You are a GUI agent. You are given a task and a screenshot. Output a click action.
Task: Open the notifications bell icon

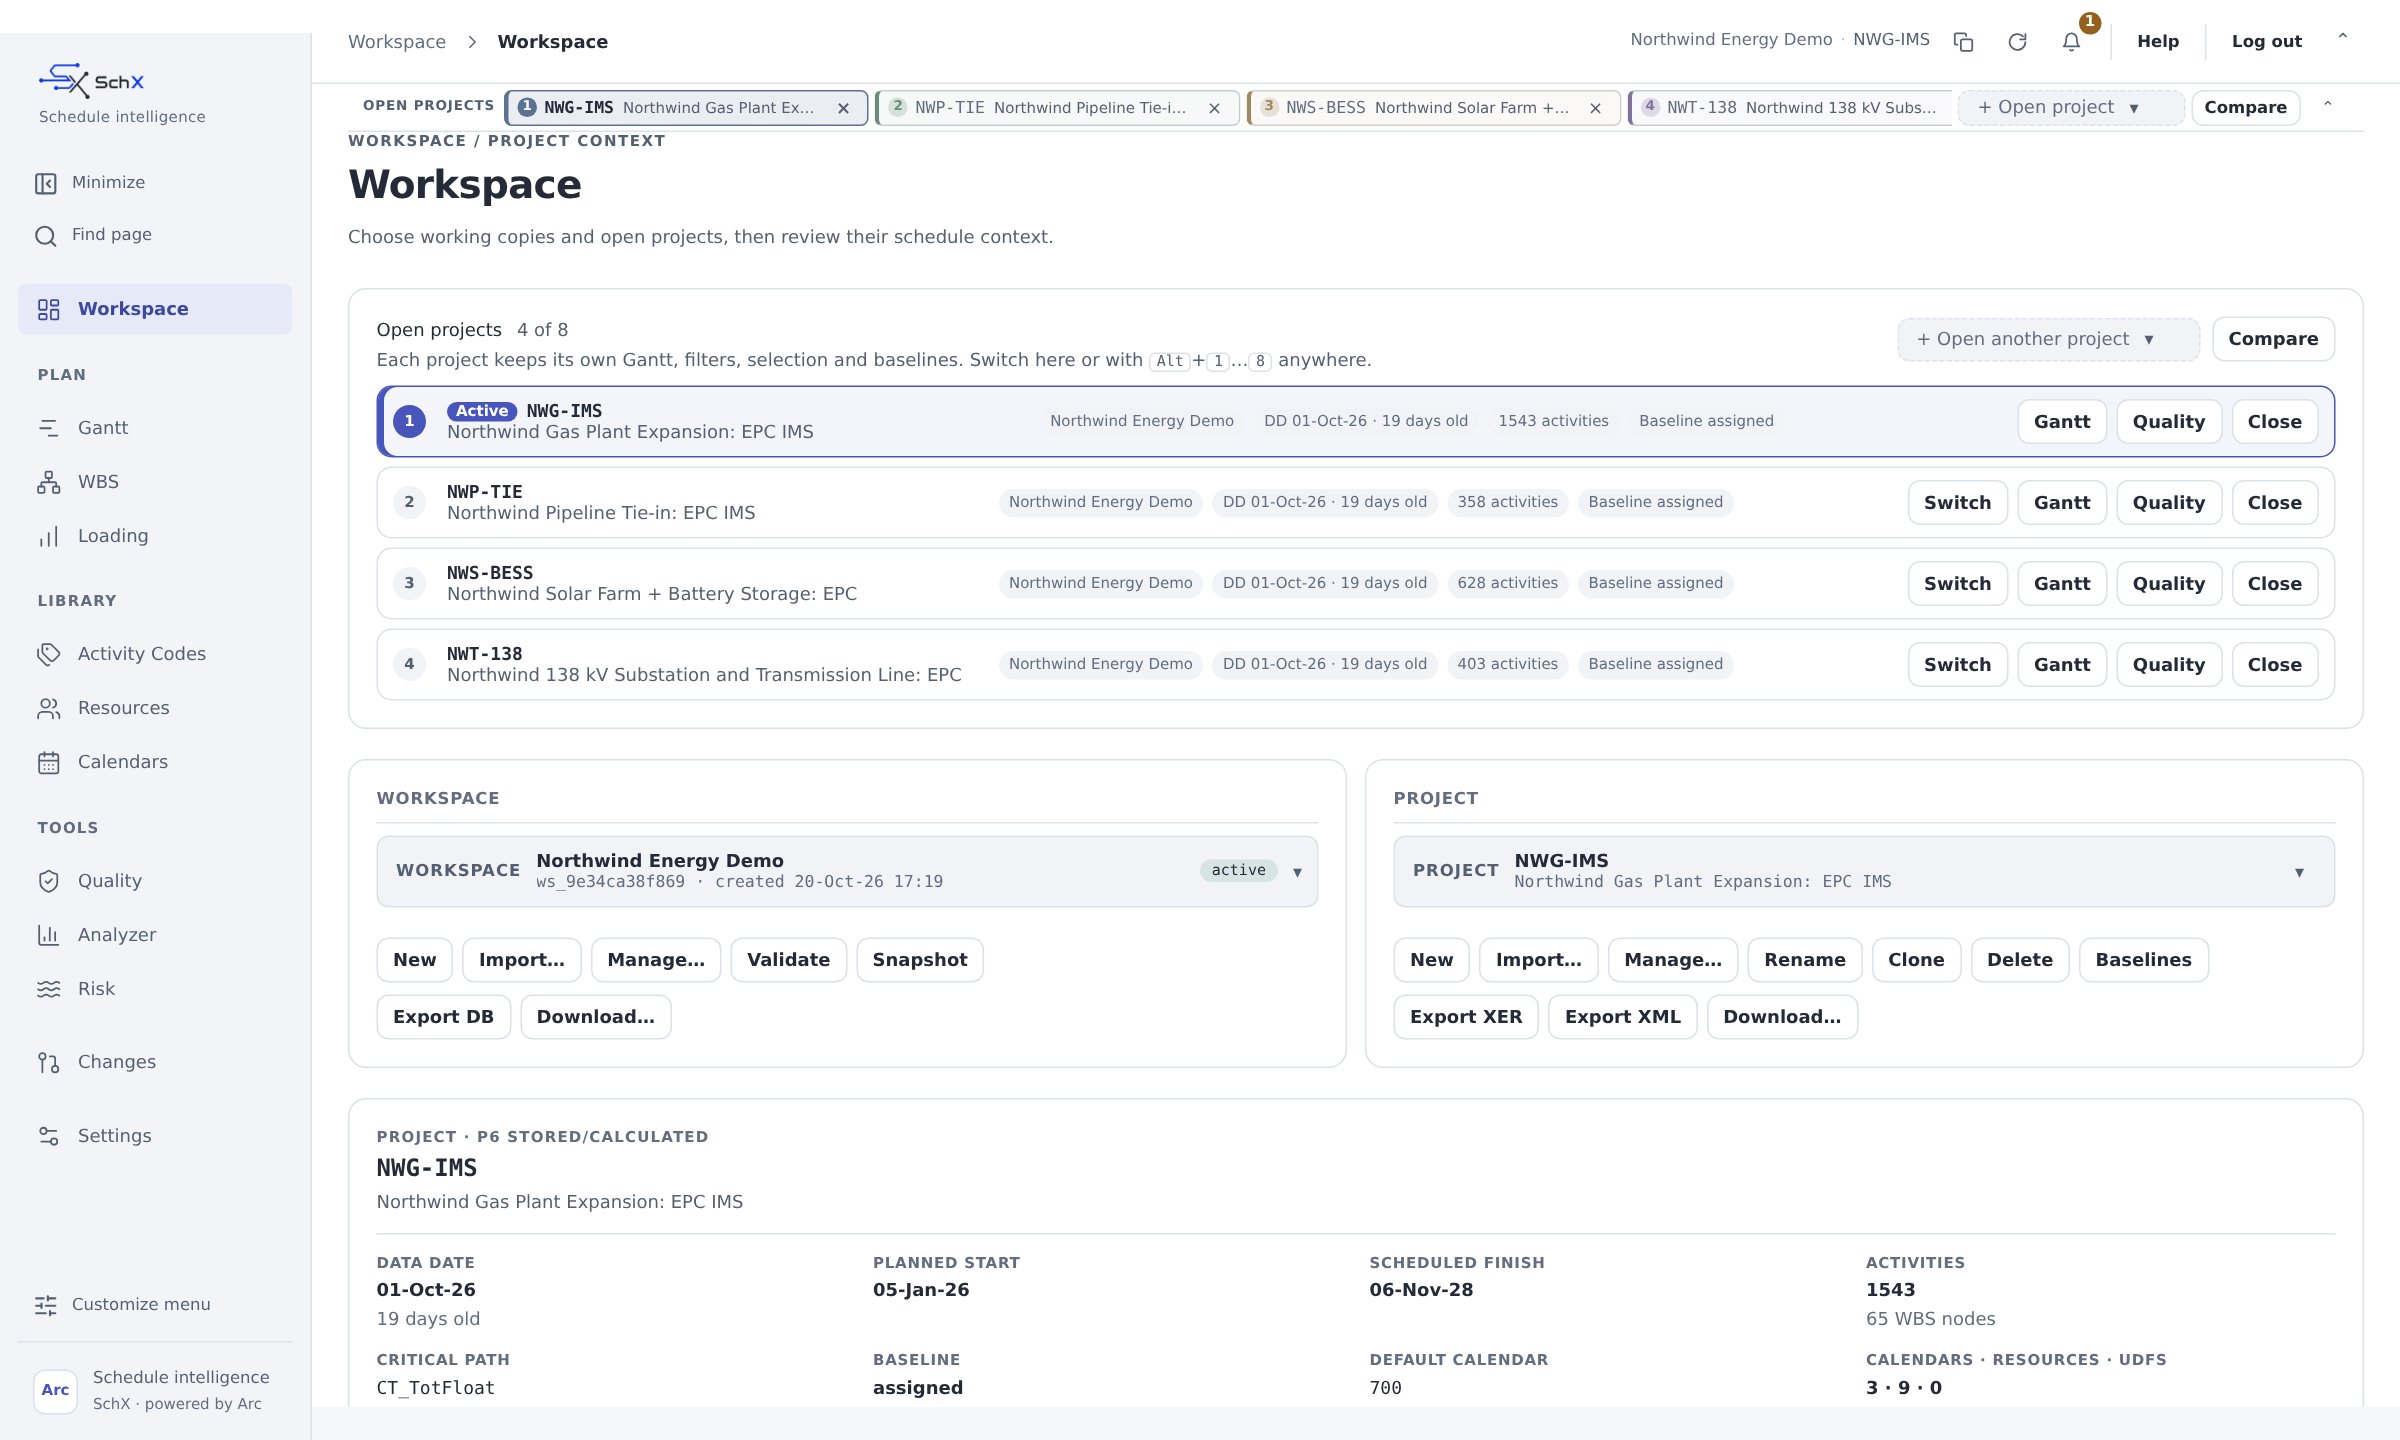(x=2071, y=42)
